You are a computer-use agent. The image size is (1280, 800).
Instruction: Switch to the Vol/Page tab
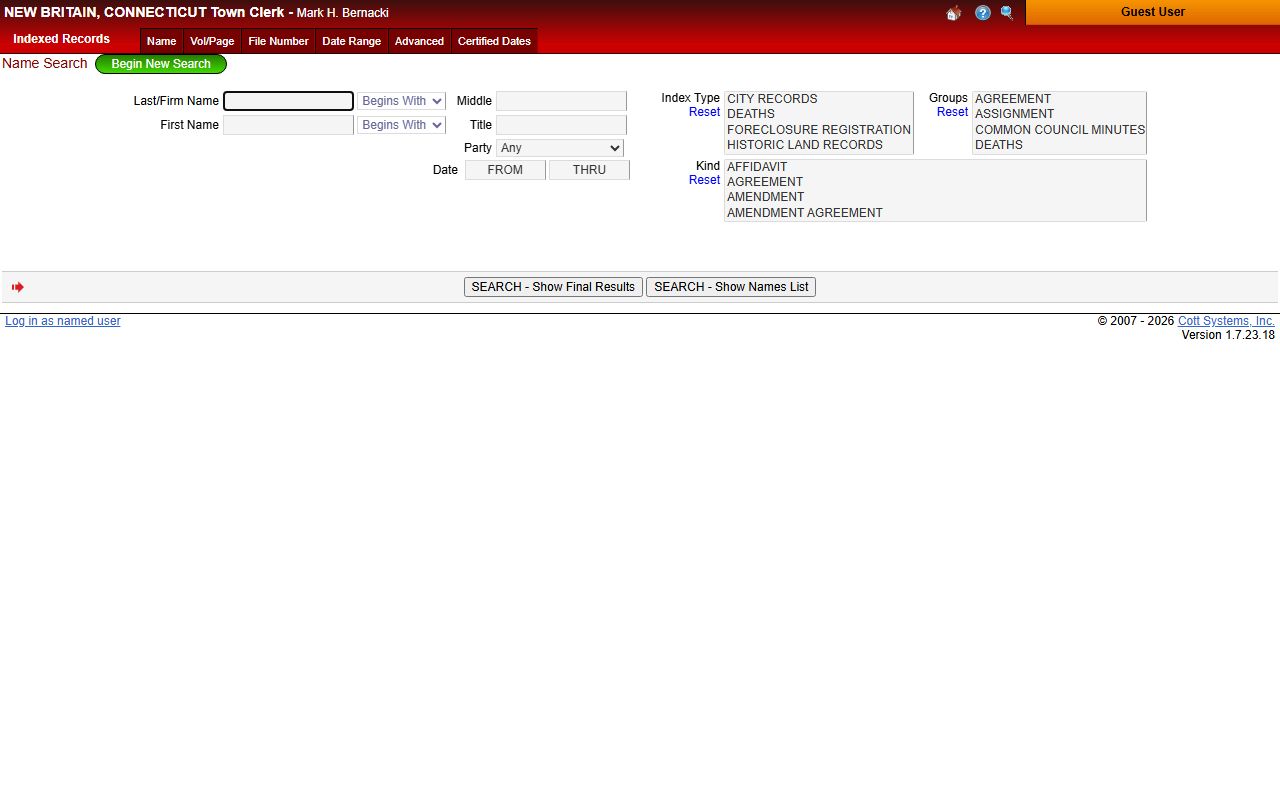(x=212, y=41)
